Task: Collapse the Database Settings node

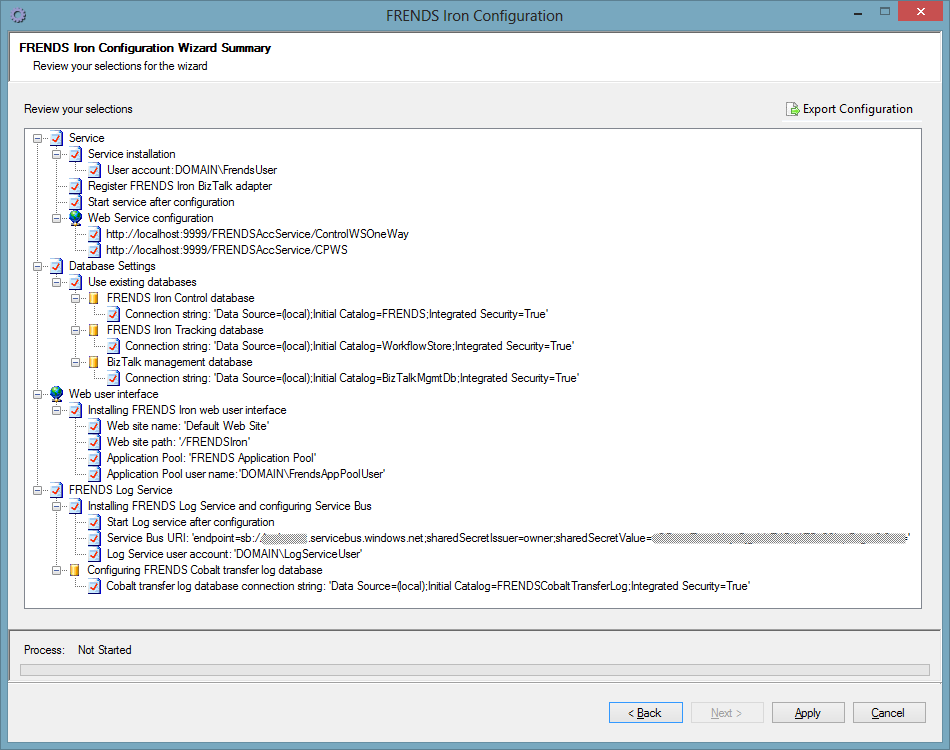Action: (38, 266)
